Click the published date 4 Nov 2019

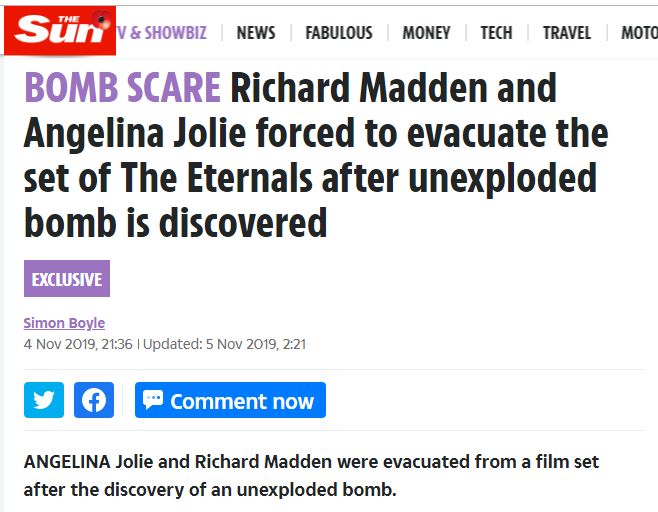pyautogui.click(x=78, y=344)
